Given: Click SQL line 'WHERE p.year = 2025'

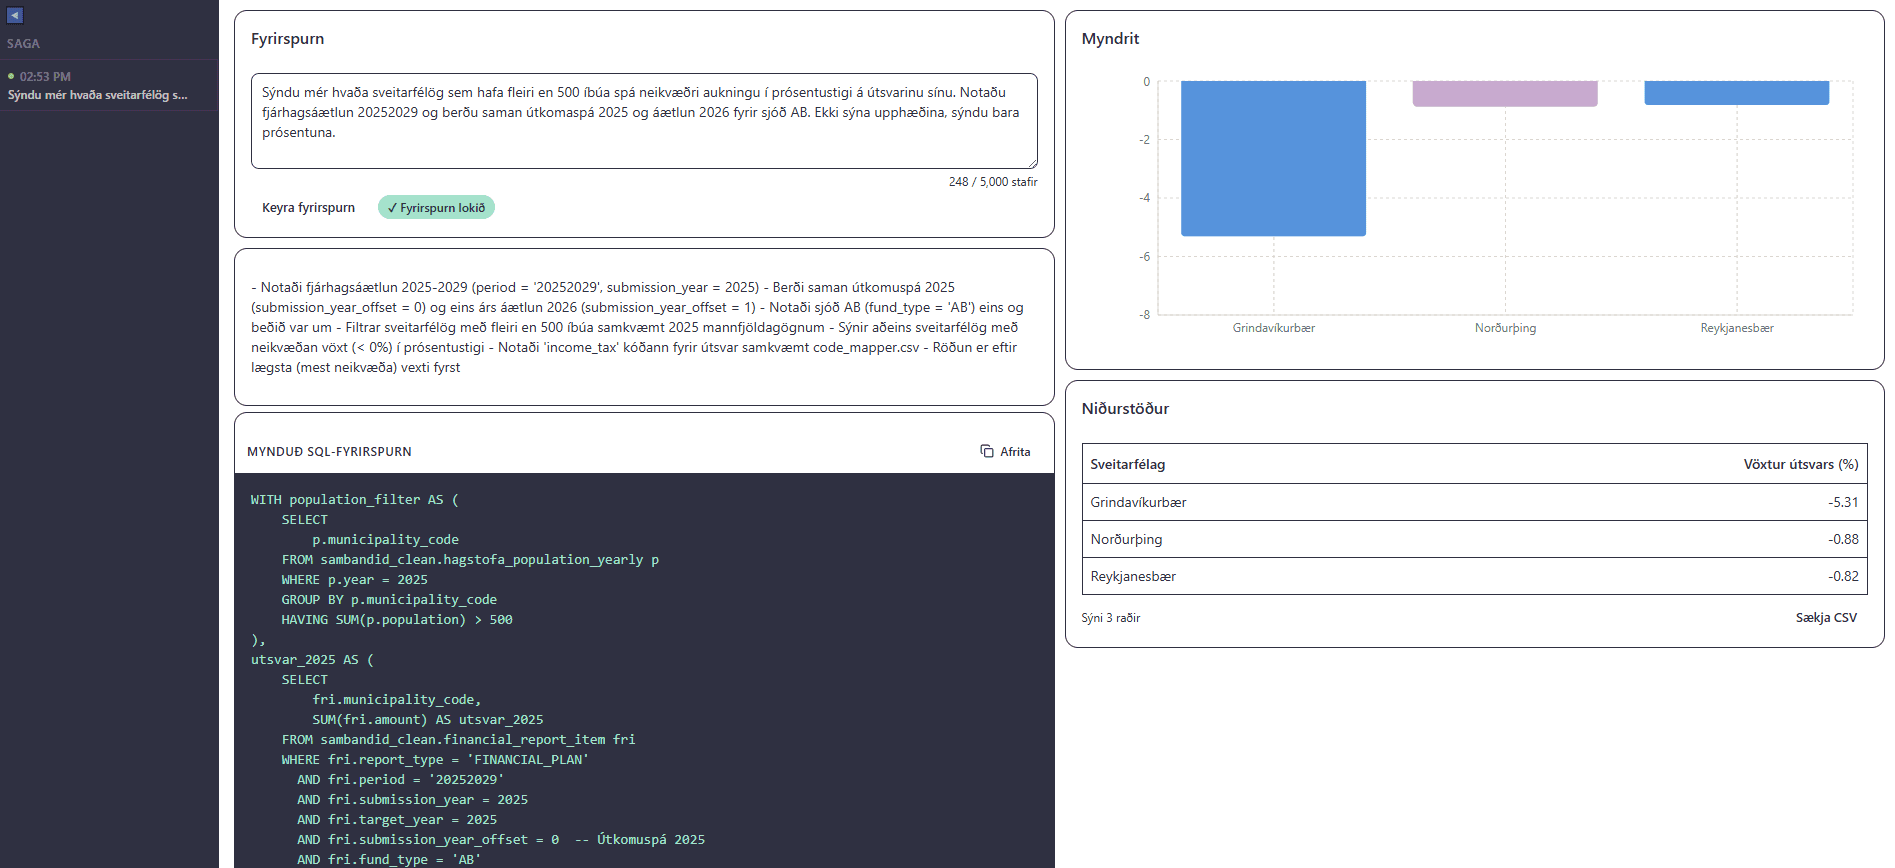Looking at the screenshot, I should 354,579.
